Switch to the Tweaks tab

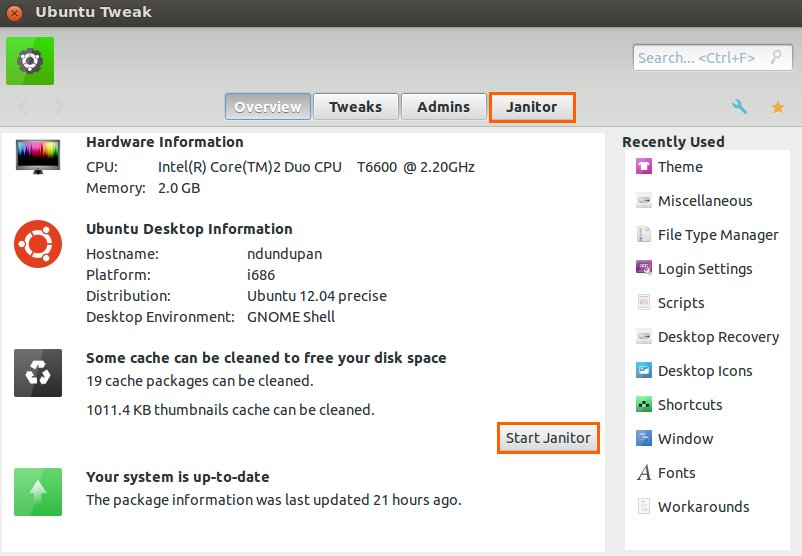pos(355,106)
